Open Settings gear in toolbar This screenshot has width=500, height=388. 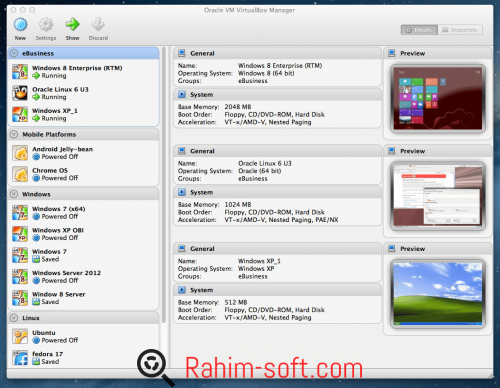tap(46, 25)
